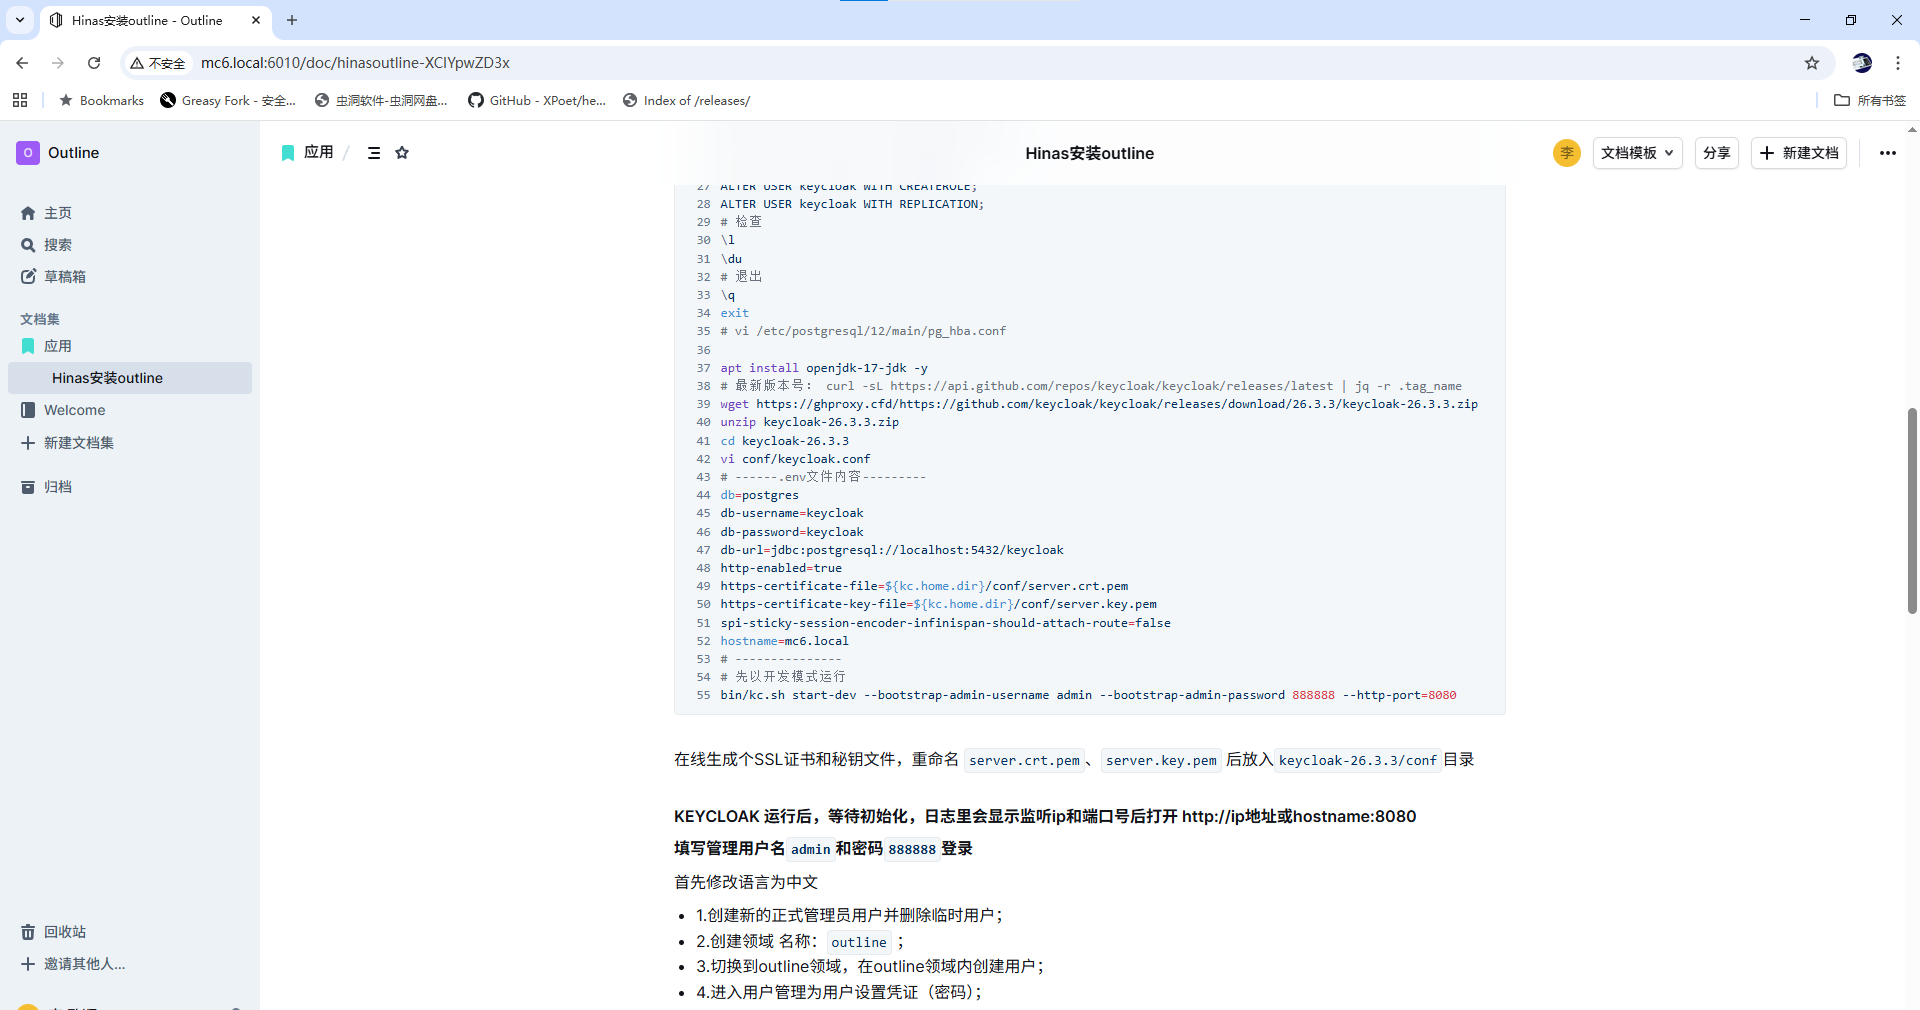Screen dimensions: 1920x1010
Task: Open GitHub XPoet bookmark
Action: [537, 100]
